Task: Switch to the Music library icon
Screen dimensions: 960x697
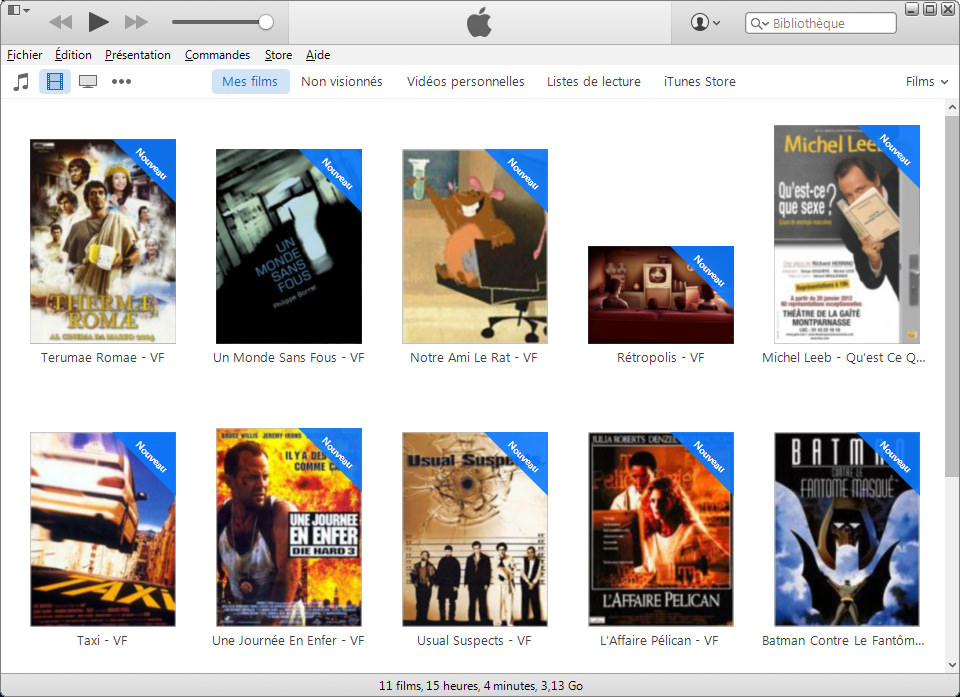Action: click(21, 82)
